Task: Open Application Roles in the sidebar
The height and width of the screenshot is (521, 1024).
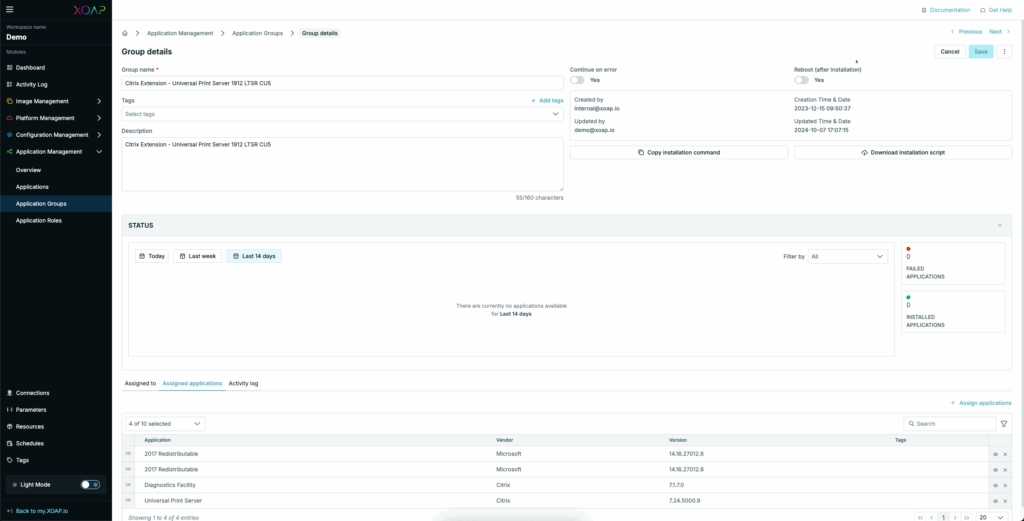Action: click(39, 221)
